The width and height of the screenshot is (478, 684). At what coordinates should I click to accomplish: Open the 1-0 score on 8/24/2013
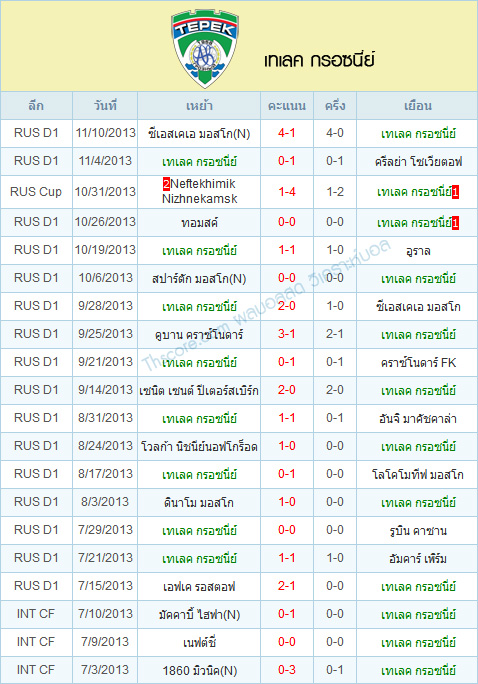click(287, 446)
